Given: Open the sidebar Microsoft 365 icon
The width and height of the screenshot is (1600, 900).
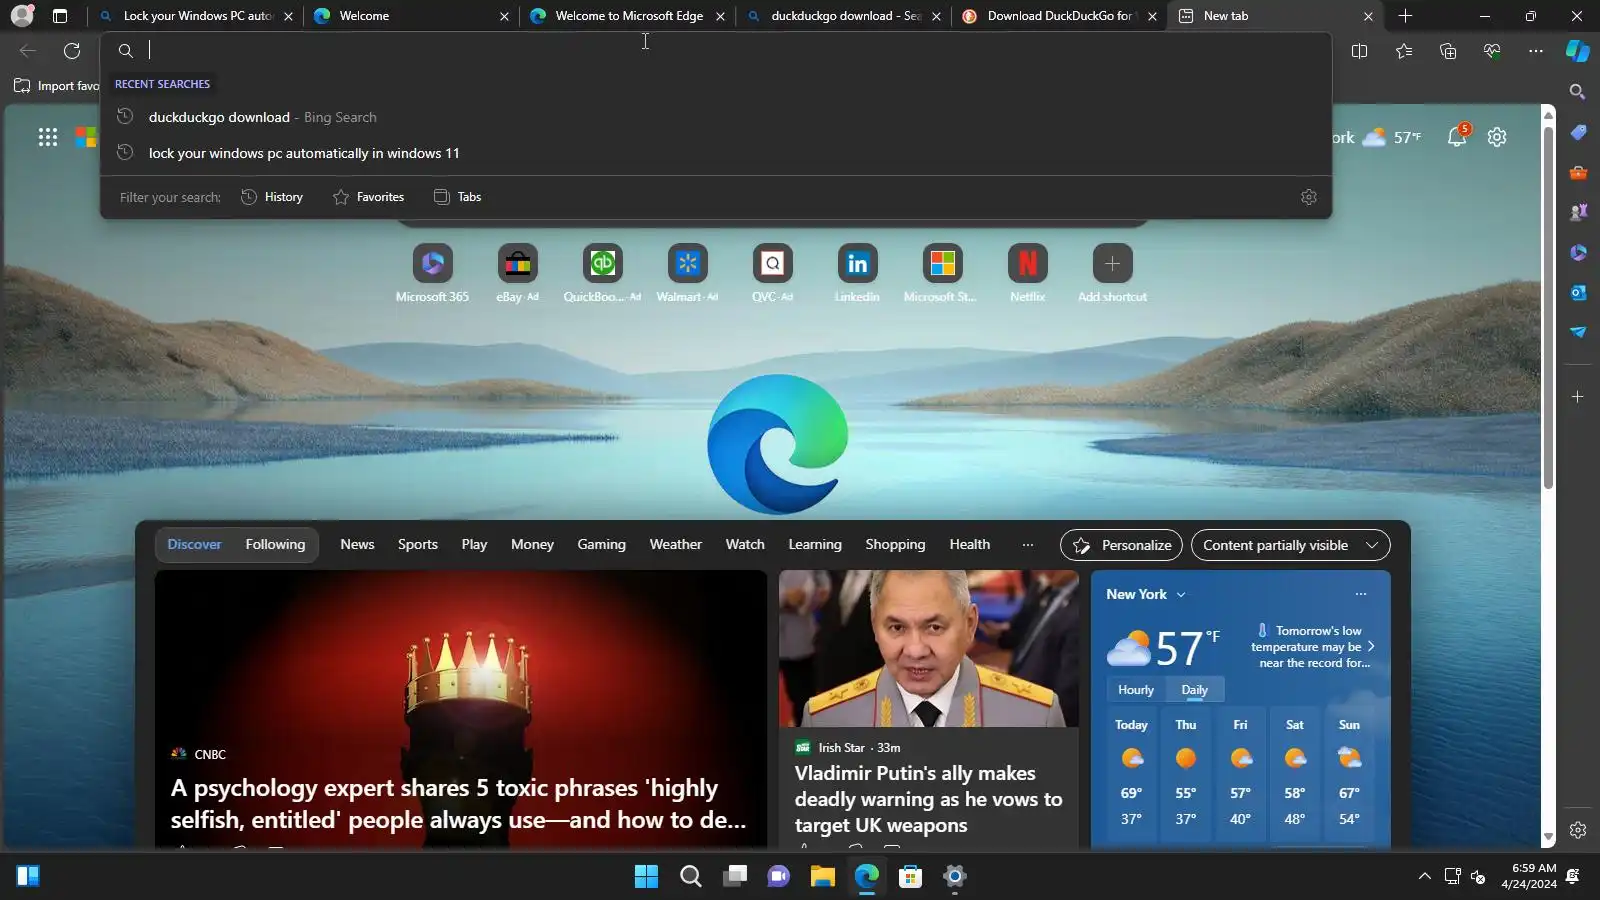Looking at the screenshot, I should pyautogui.click(x=1578, y=252).
